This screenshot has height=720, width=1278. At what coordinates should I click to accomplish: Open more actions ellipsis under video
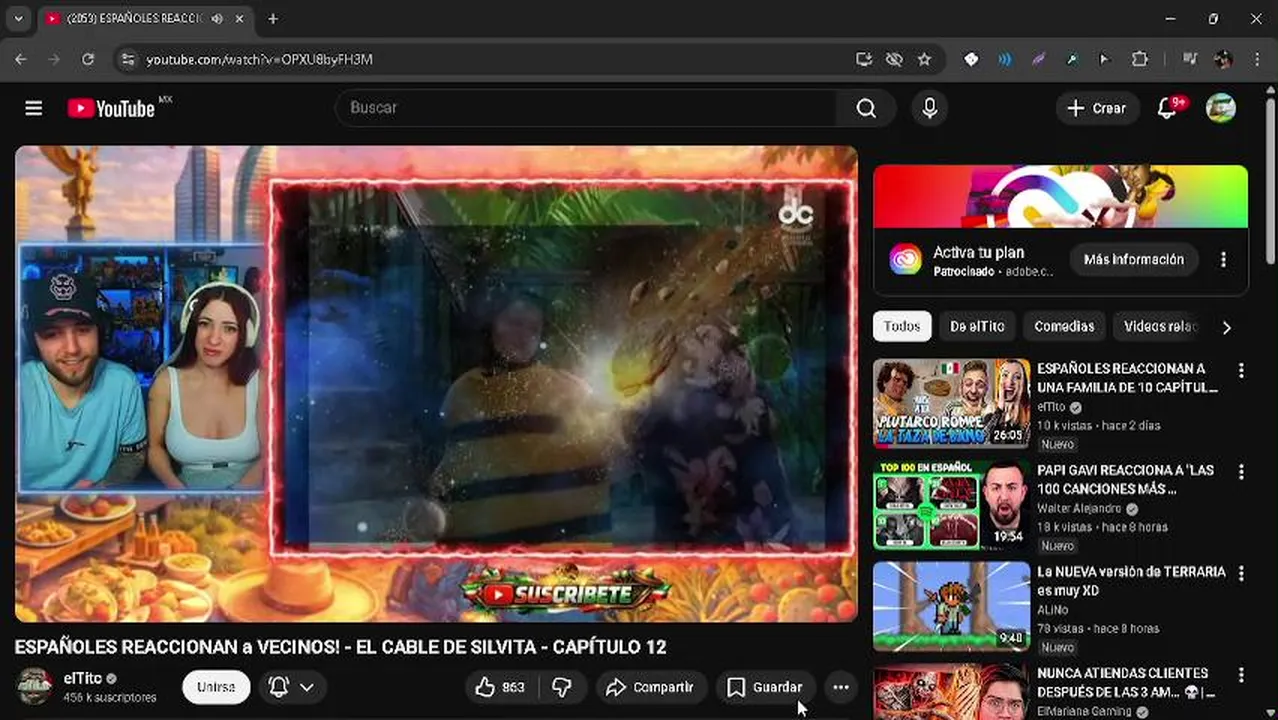coord(841,687)
